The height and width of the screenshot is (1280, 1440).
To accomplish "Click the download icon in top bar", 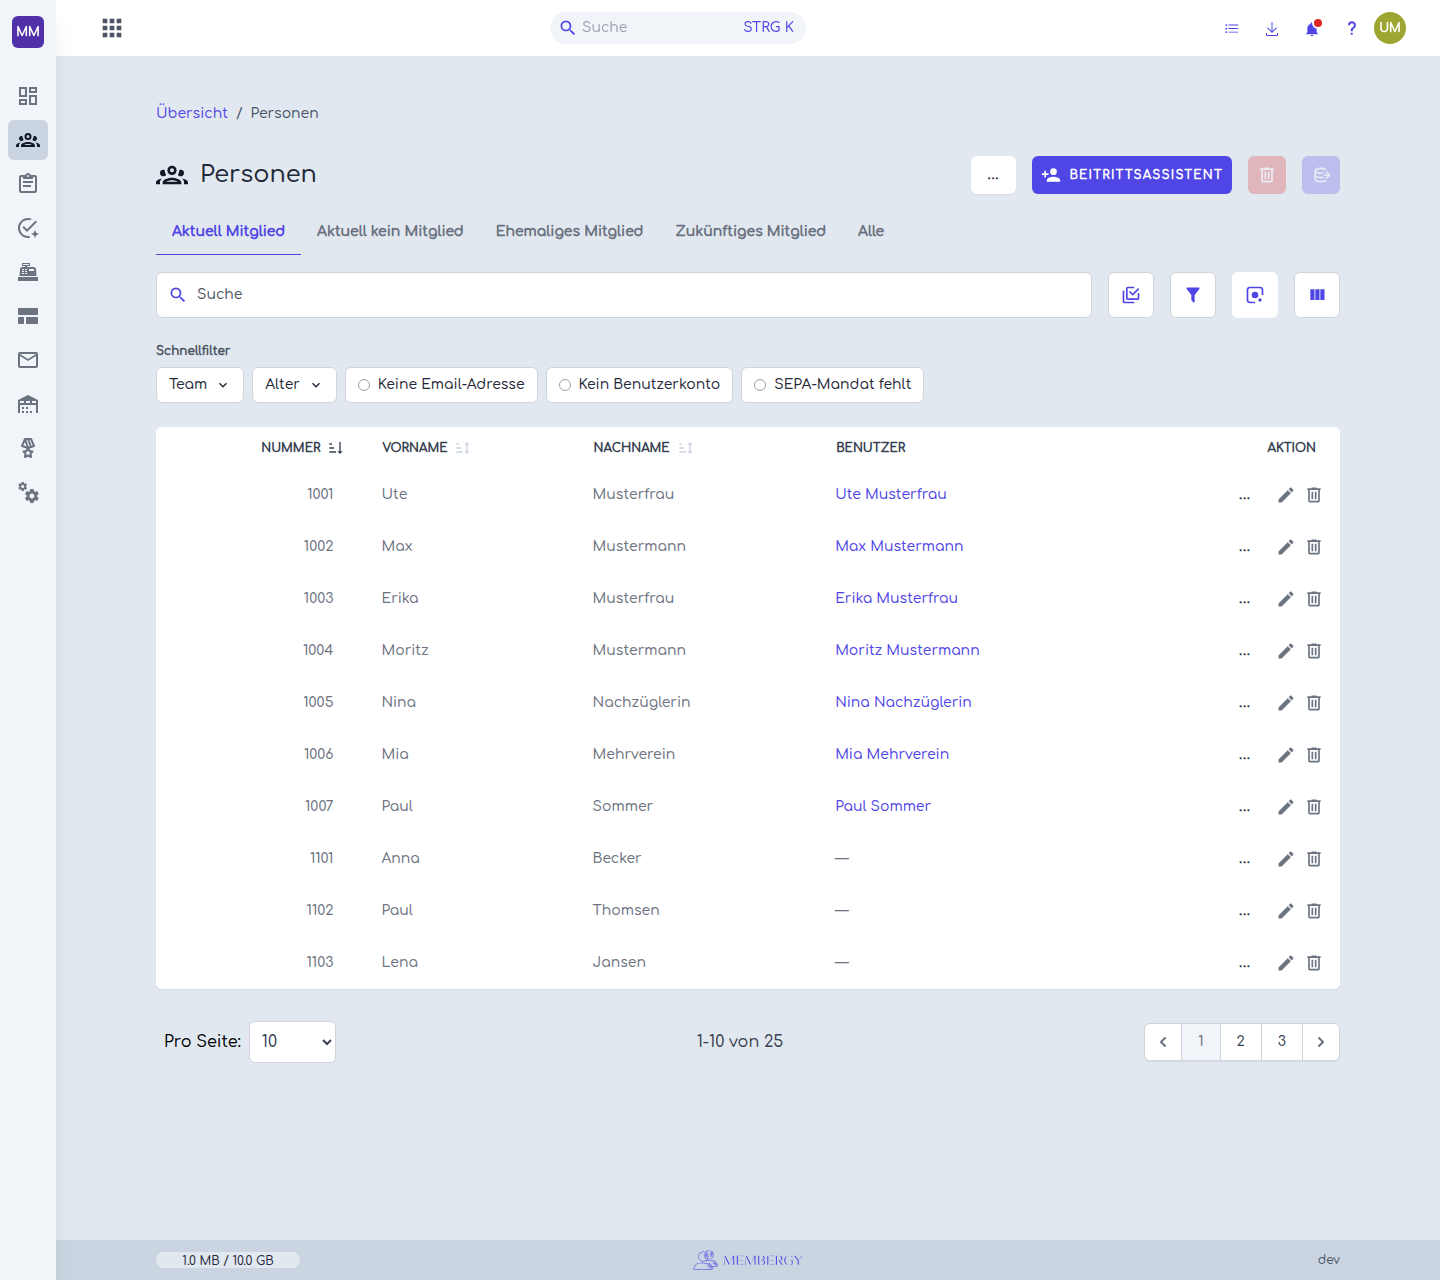I will coord(1272,28).
